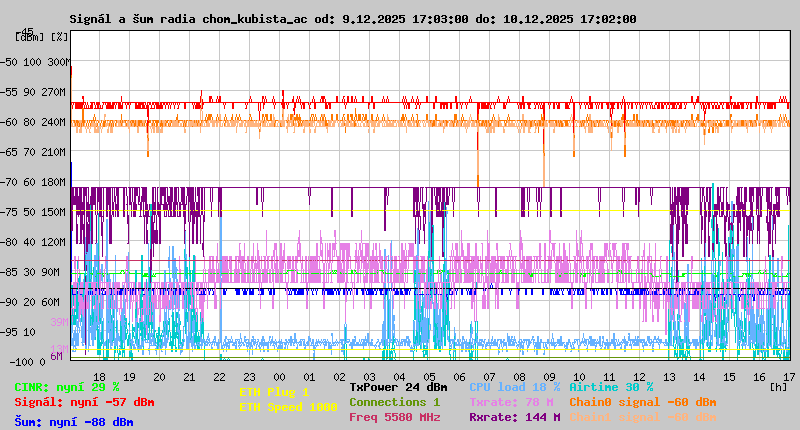
Task: Select the orange Chain0 signal legend entry
Action: (x=643, y=402)
